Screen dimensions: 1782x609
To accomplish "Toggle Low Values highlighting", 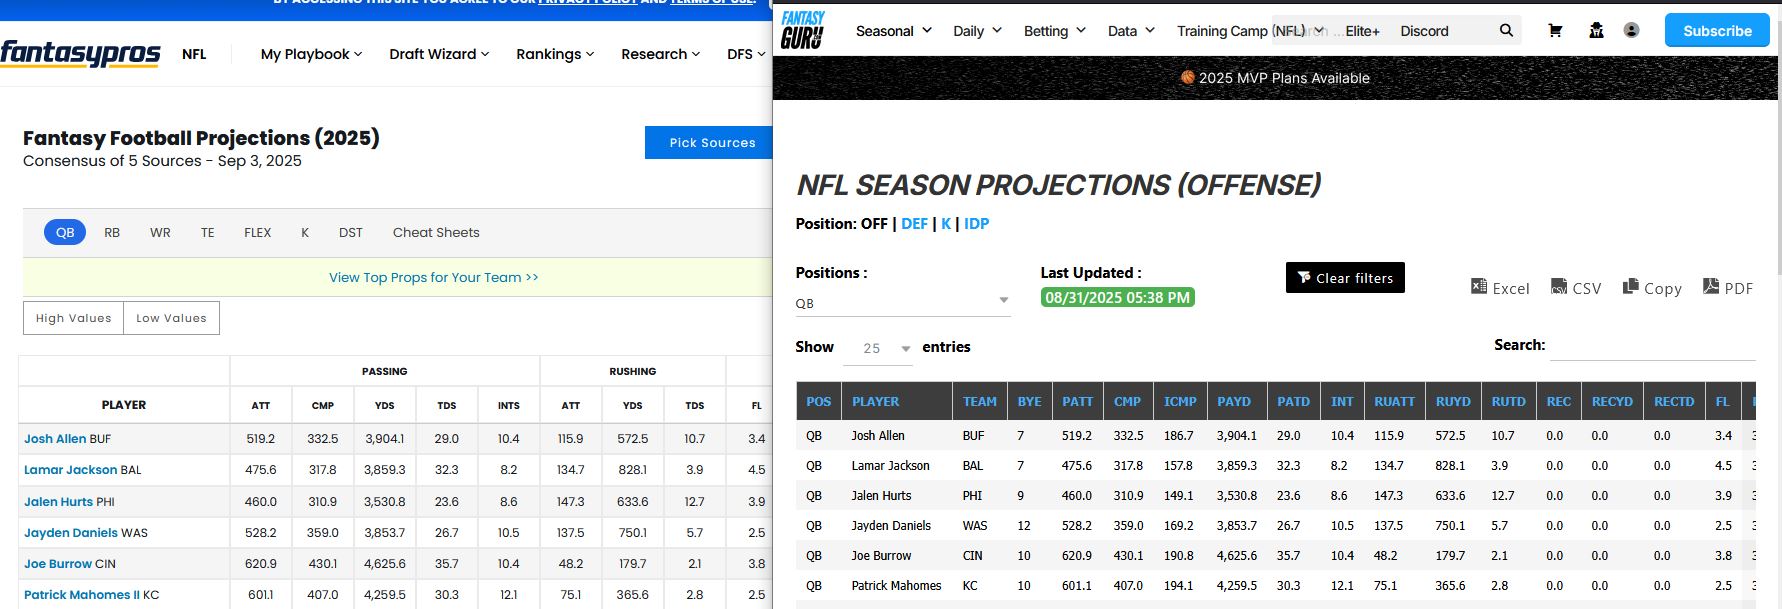I will (171, 318).
